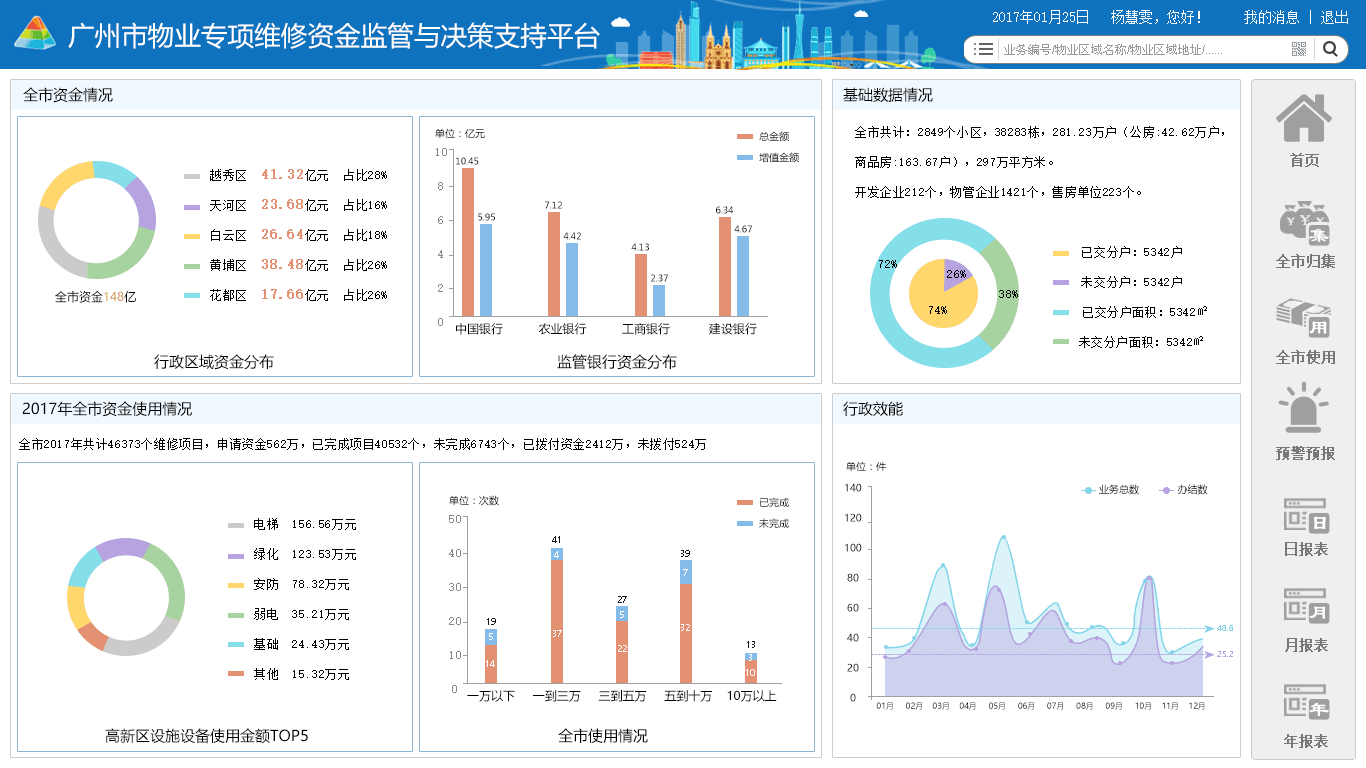Viewport: 1366px width, 768px height.
Task: Click the 全市资金 district donut chart
Action: click(97, 220)
